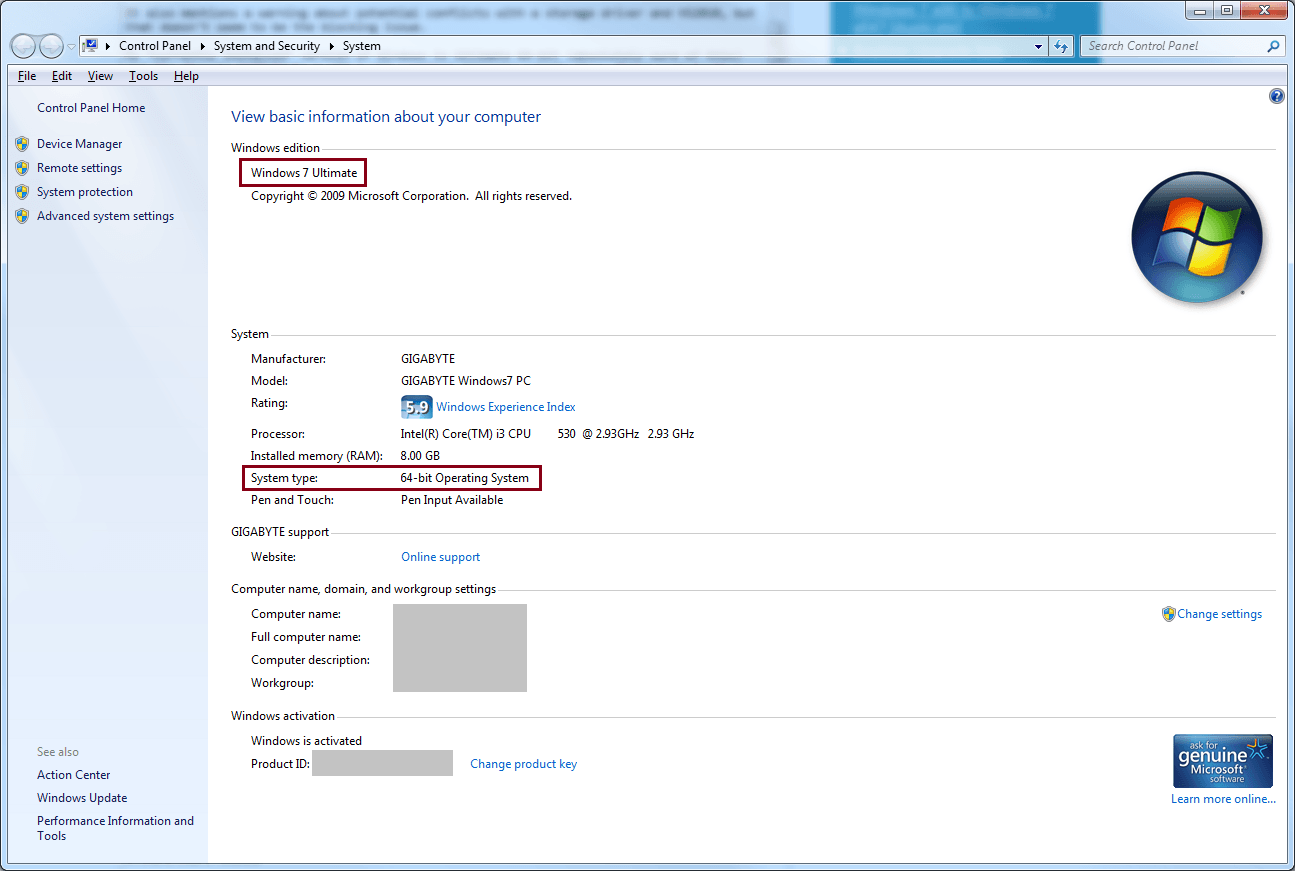Image resolution: width=1295 pixels, height=871 pixels.
Task: Open Performance Information and Tools link
Action: click(116, 828)
